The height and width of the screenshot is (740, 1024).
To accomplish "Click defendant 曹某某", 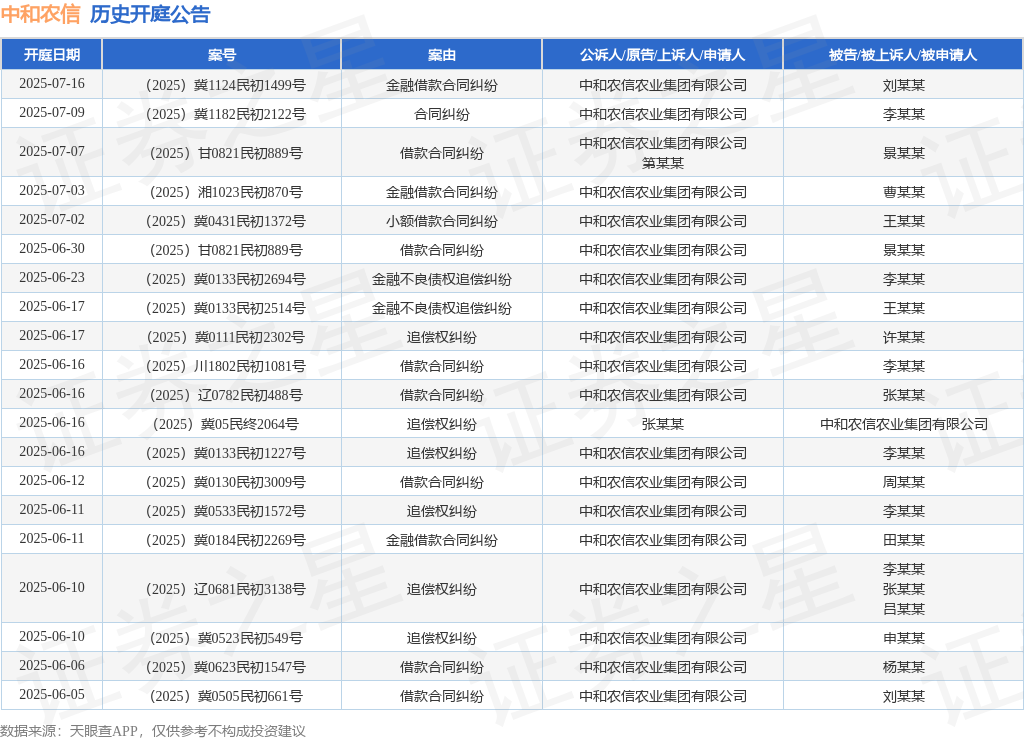I will pos(904,192).
